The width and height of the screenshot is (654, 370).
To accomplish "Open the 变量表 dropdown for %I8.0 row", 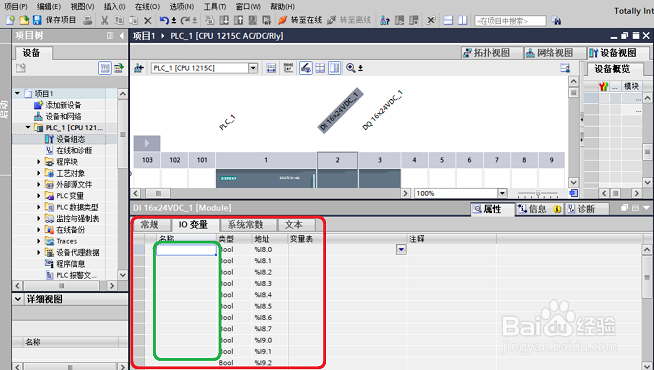I will [401, 249].
